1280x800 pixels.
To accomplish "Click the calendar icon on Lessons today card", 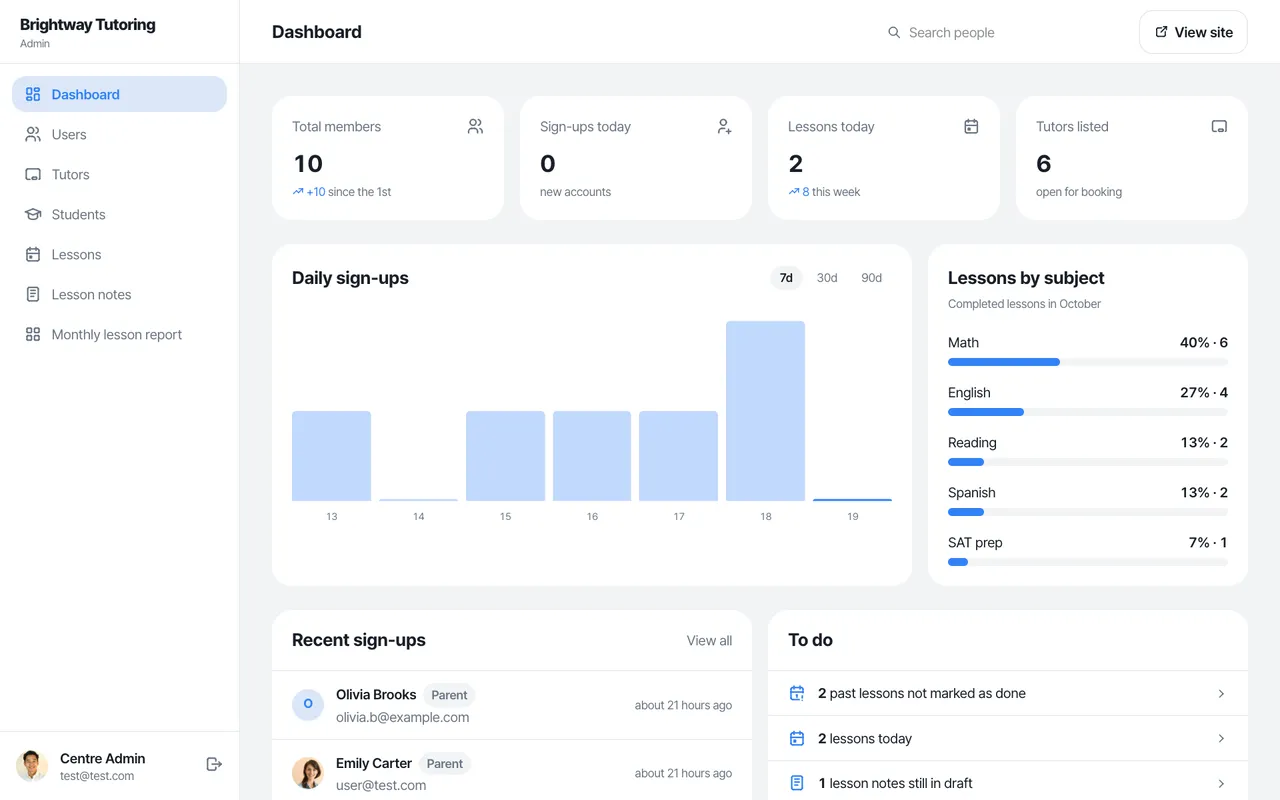I will point(971,126).
